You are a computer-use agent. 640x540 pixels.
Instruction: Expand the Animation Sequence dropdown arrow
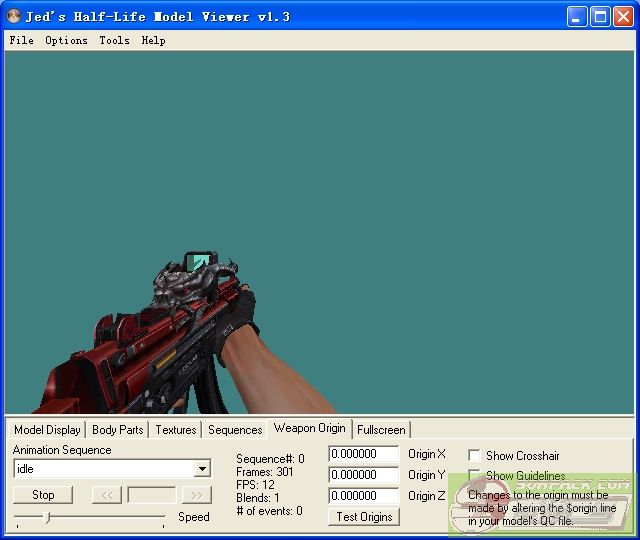coord(202,469)
